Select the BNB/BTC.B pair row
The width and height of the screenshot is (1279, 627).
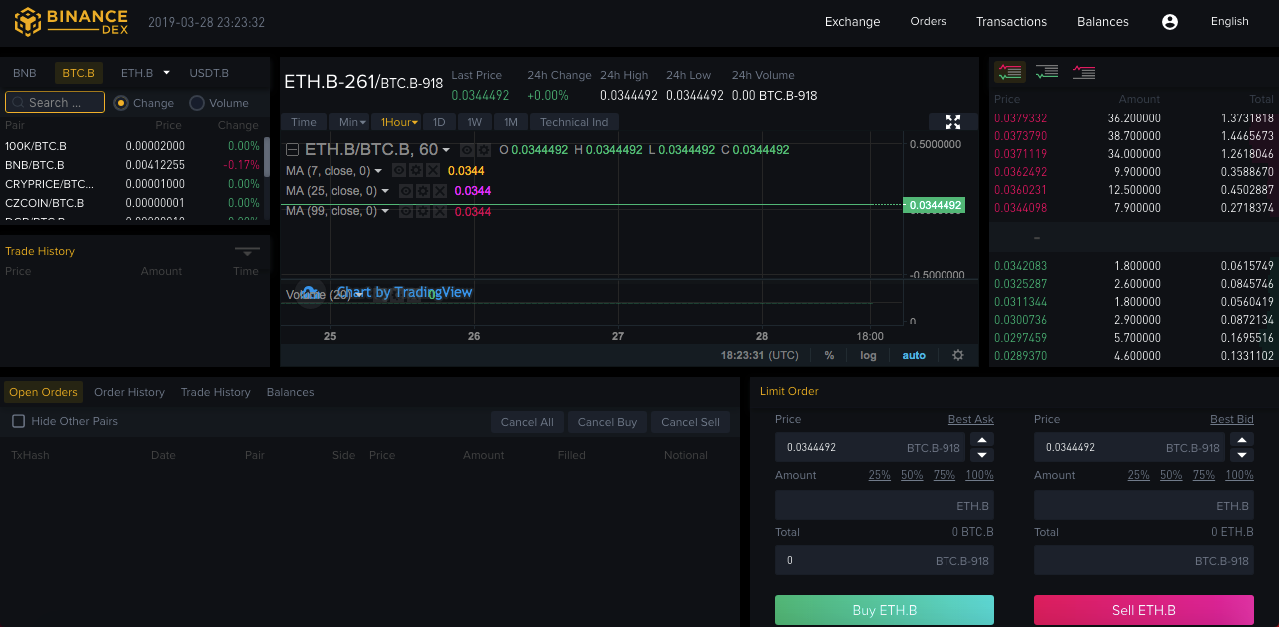[x=132, y=165]
